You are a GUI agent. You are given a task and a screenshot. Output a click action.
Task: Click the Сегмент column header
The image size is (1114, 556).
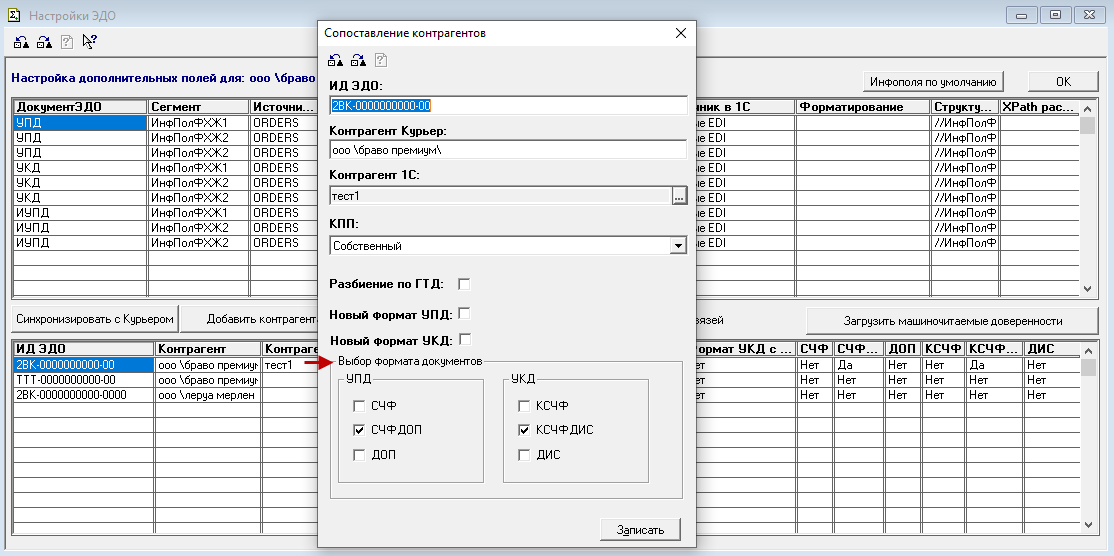(x=199, y=107)
